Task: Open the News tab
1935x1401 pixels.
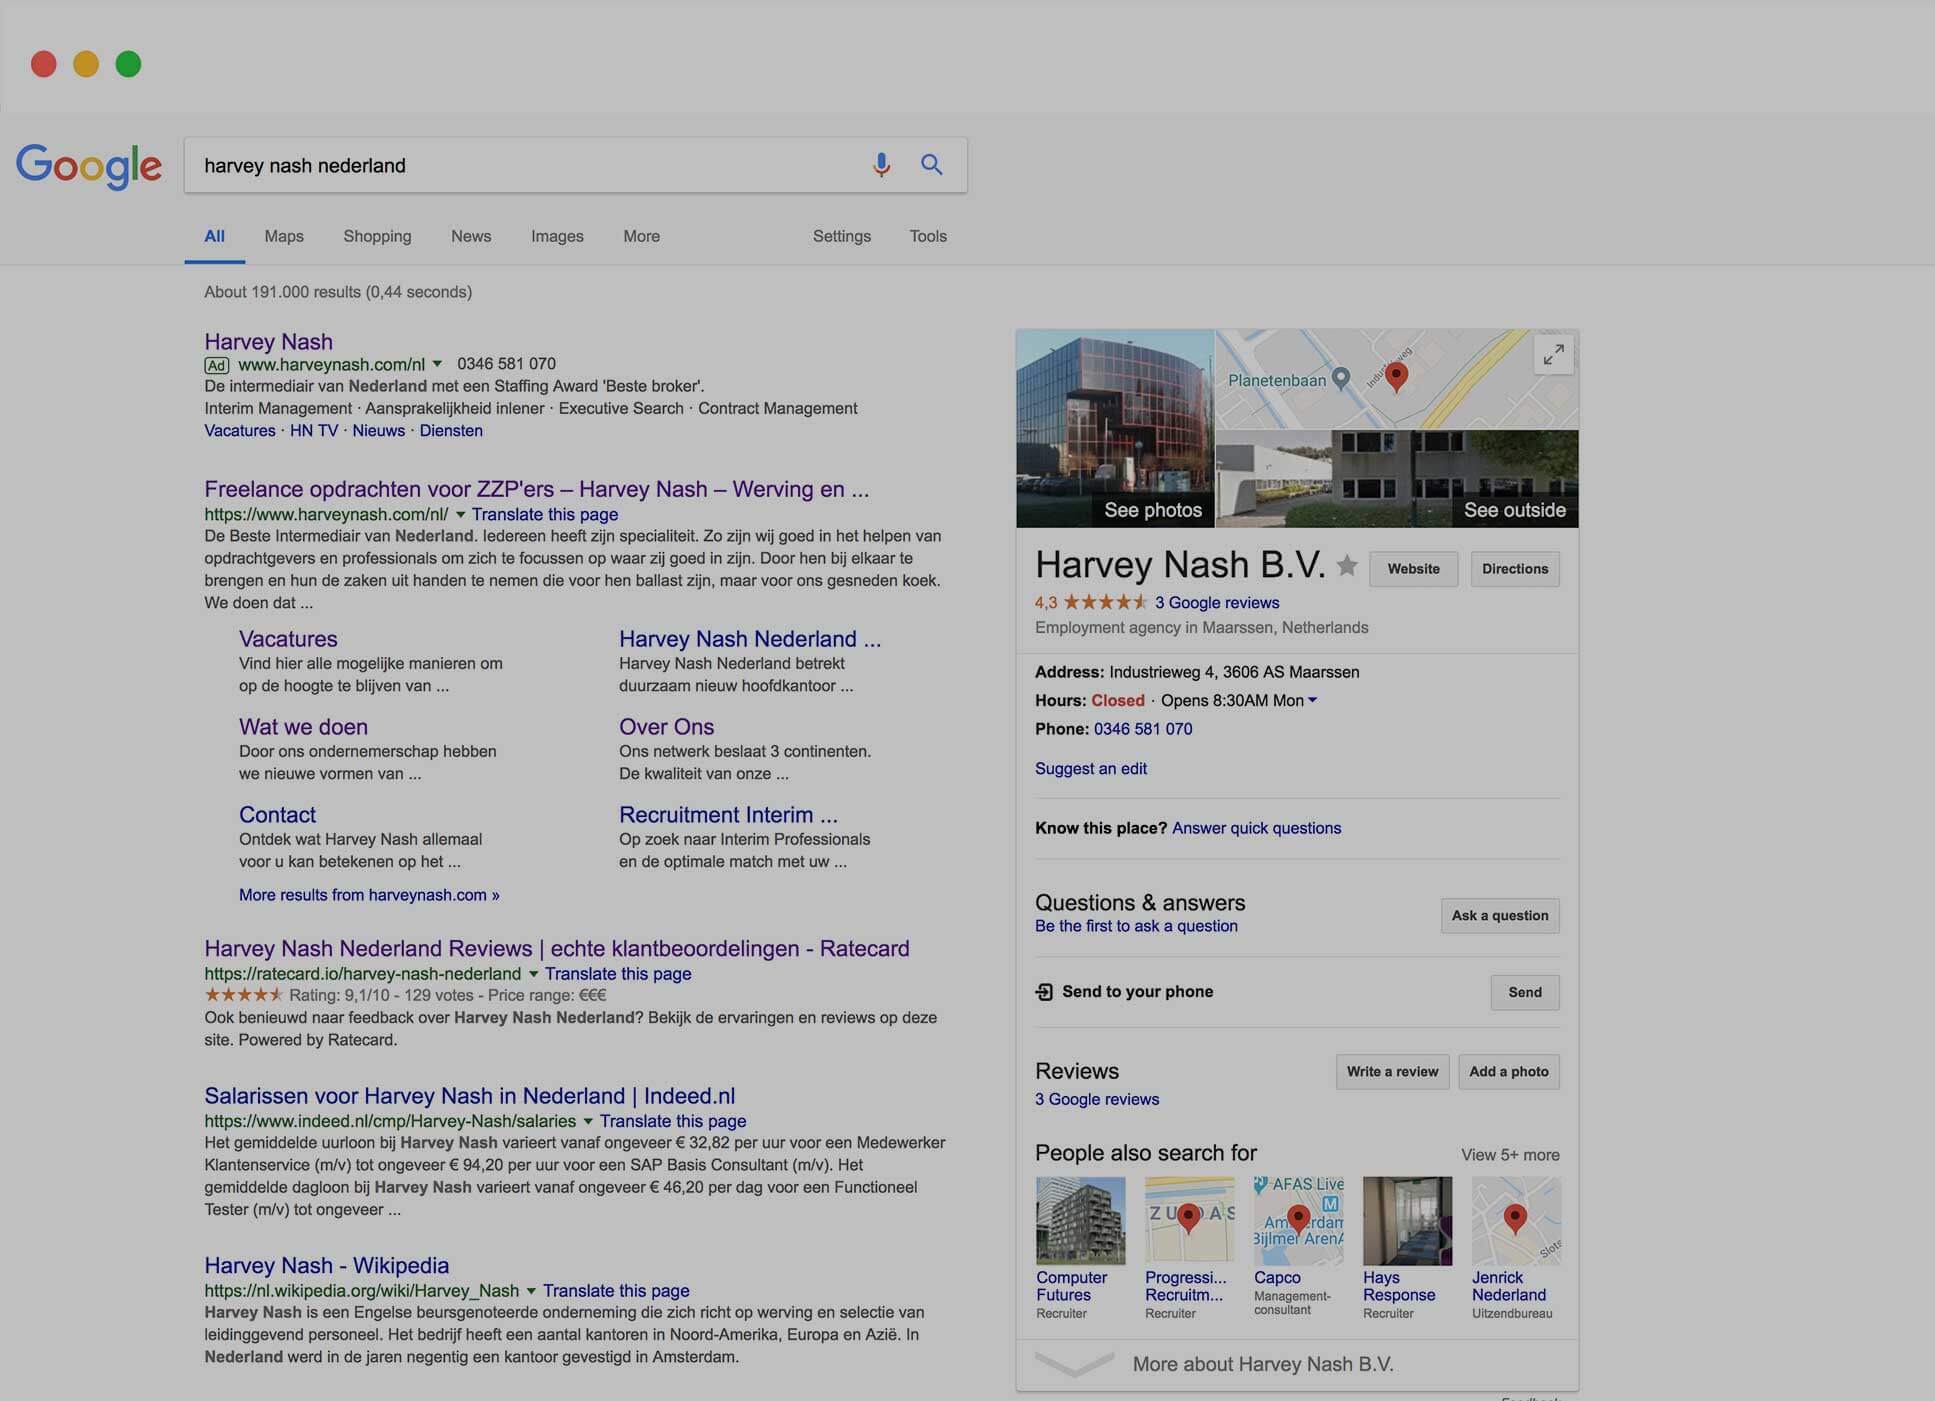Action: (x=471, y=237)
